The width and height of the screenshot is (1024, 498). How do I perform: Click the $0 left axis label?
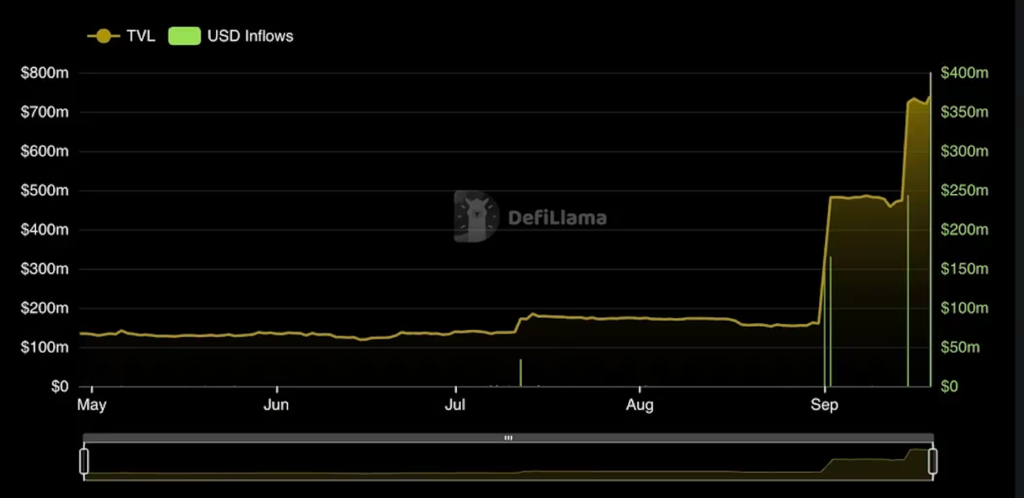pos(59,386)
